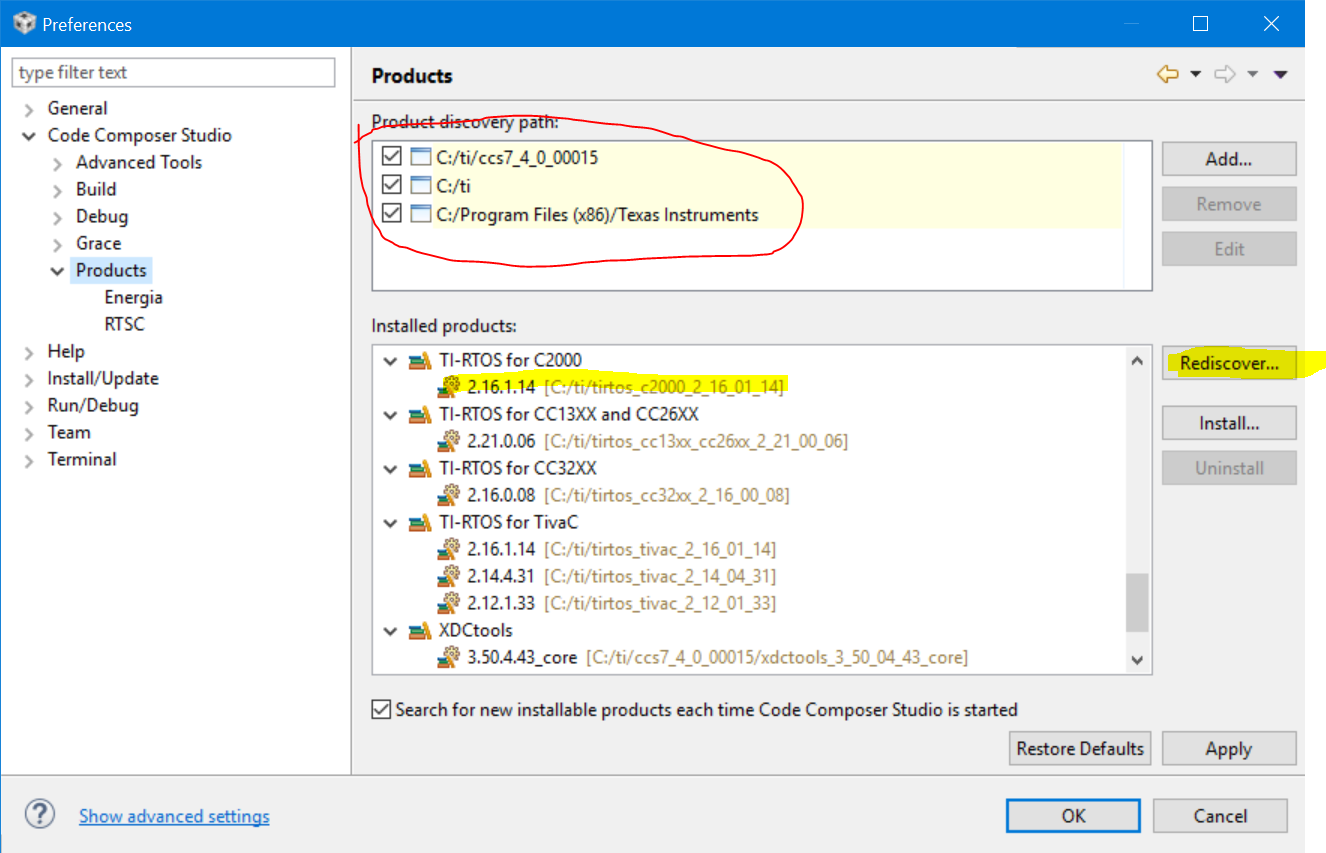
Task: Click the folder icon for C:/ti/ccs7_4_0_00015
Action: [420, 157]
